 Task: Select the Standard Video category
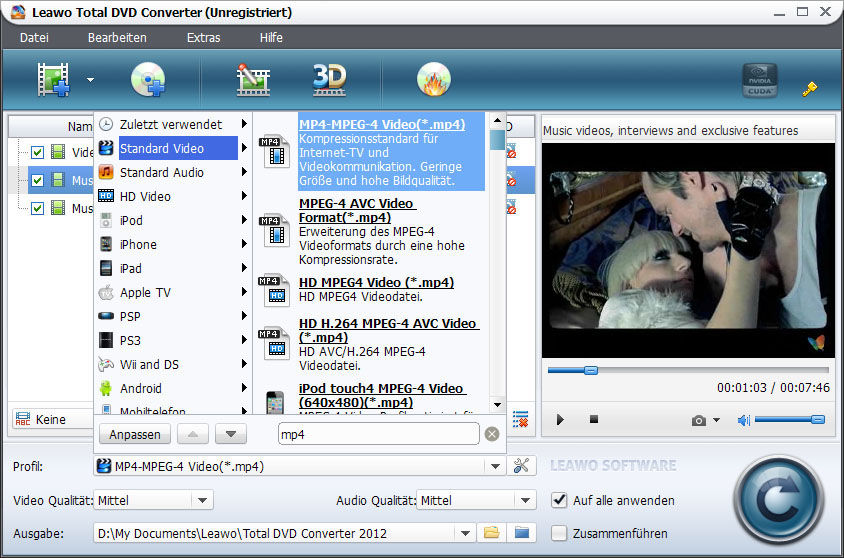173,148
